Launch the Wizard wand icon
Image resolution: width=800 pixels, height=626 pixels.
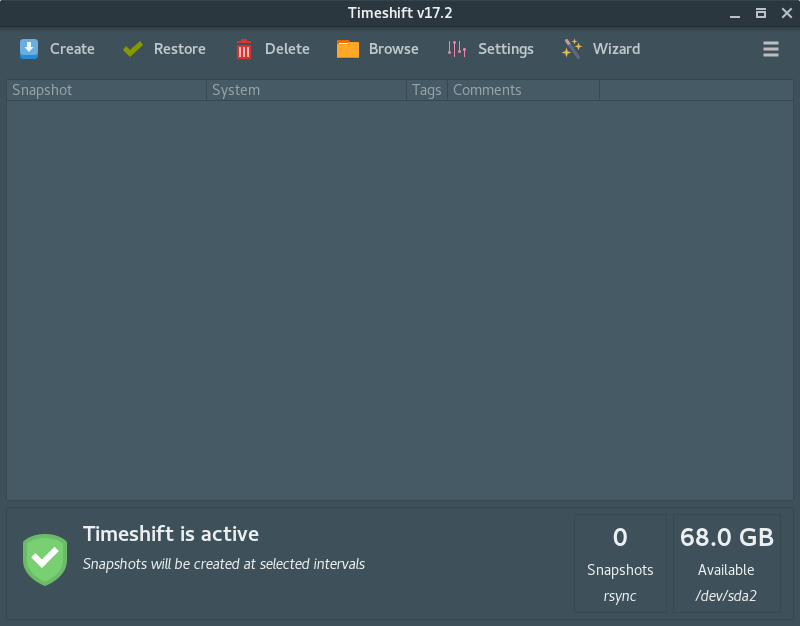click(570, 48)
